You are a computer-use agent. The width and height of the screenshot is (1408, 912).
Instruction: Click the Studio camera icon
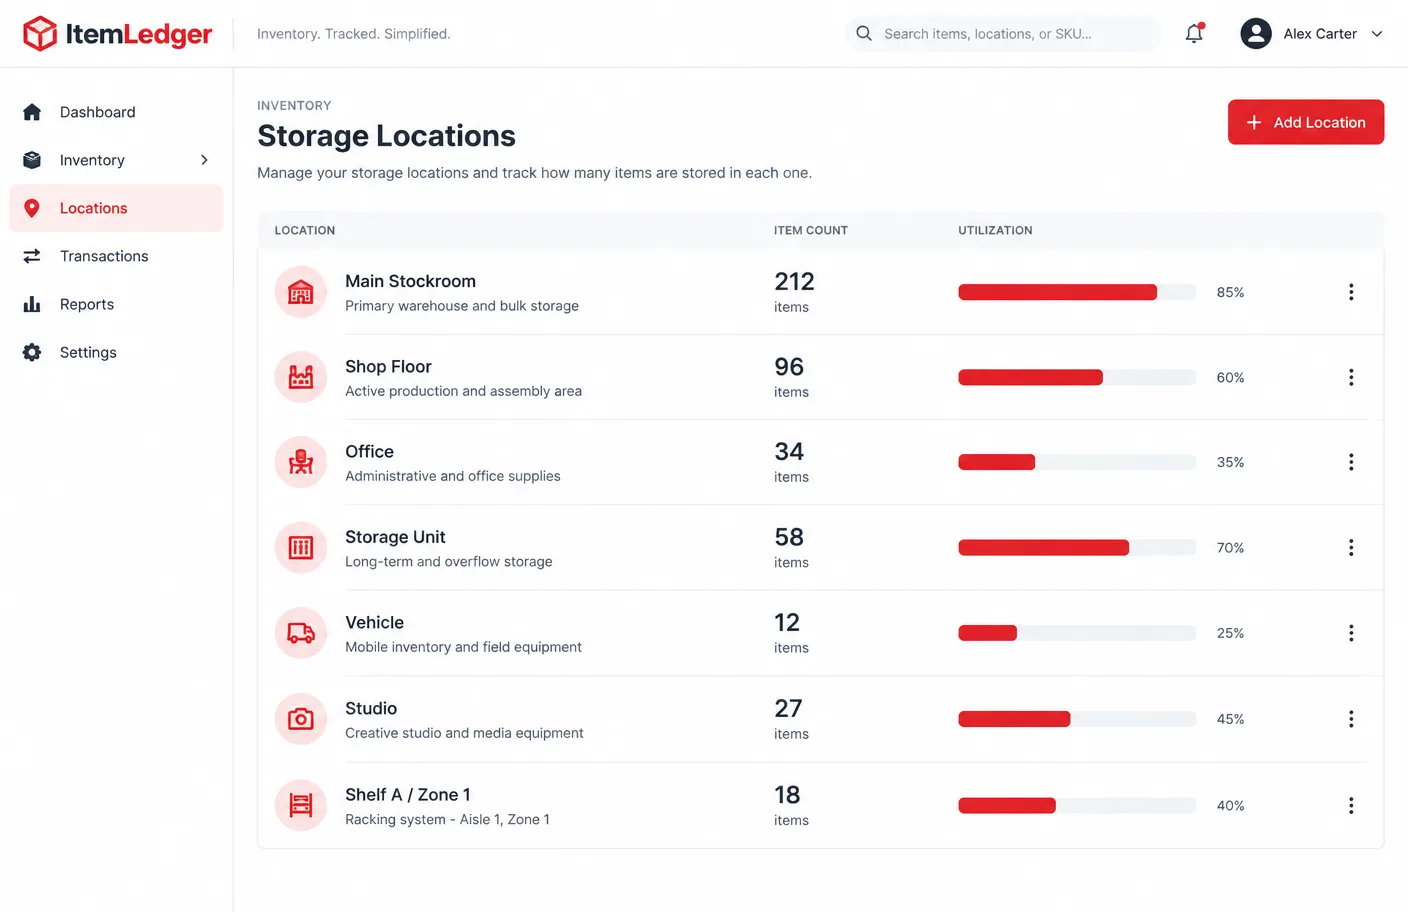pos(301,719)
